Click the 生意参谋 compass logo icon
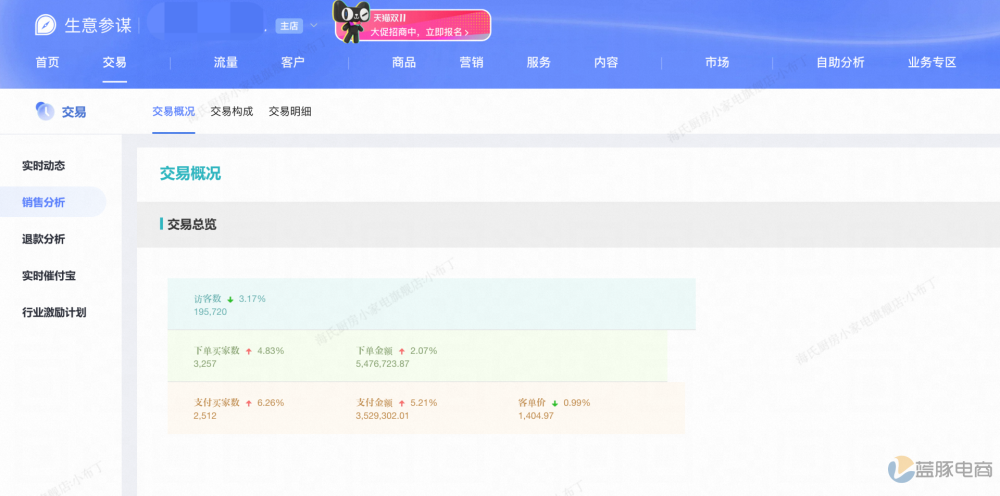 pos(45,26)
